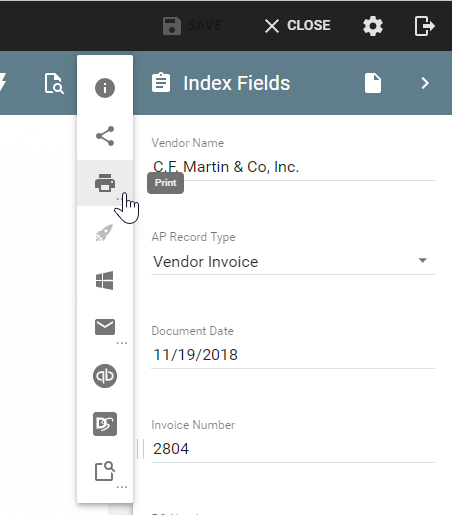Open the DocuSign-style signature icon
The width and height of the screenshot is (452, 515).
pyautogui.click(x=105, y=424)
